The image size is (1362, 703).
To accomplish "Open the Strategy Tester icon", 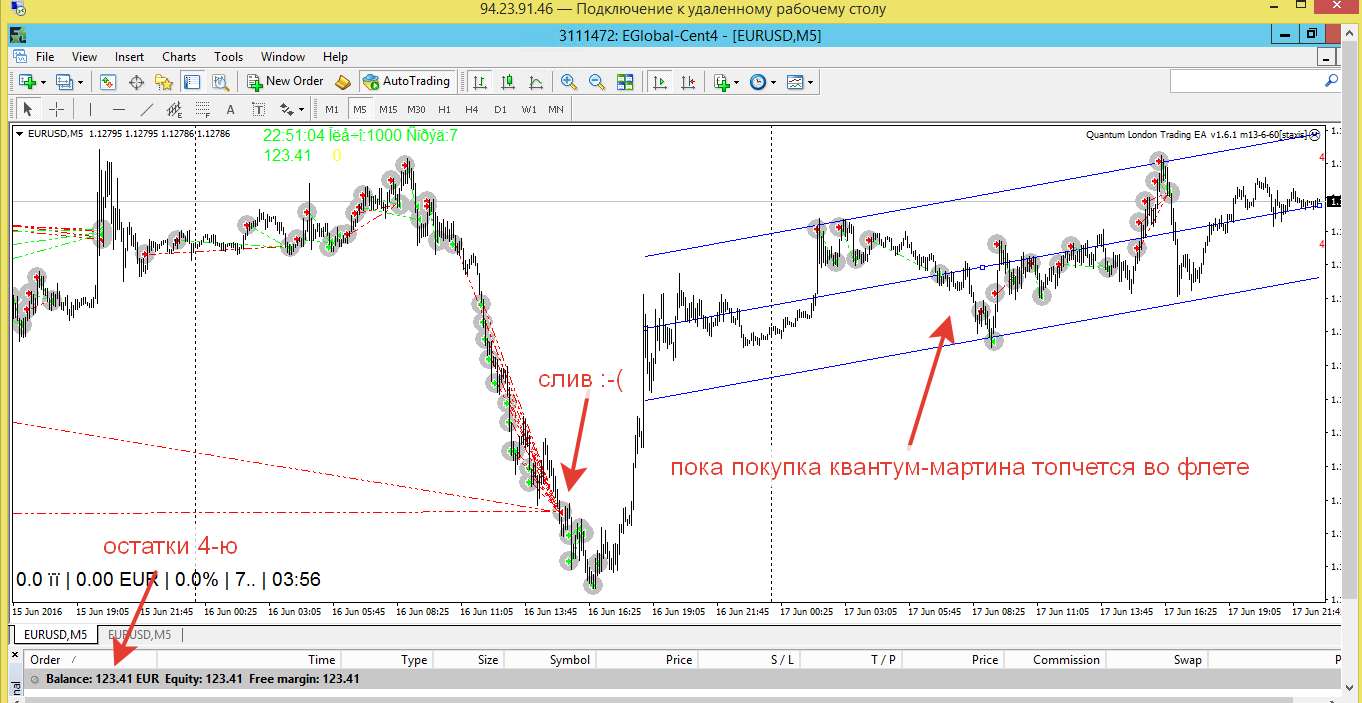I will pos(220,82).
